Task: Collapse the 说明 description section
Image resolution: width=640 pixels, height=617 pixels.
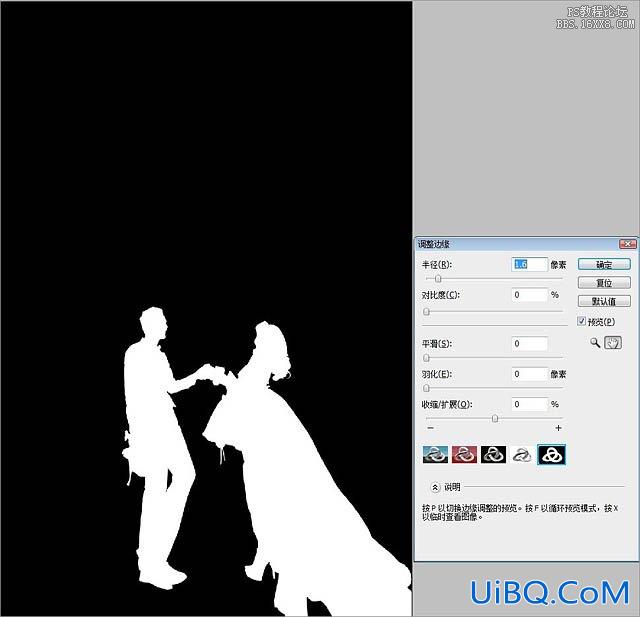Action: pos(435,487)
